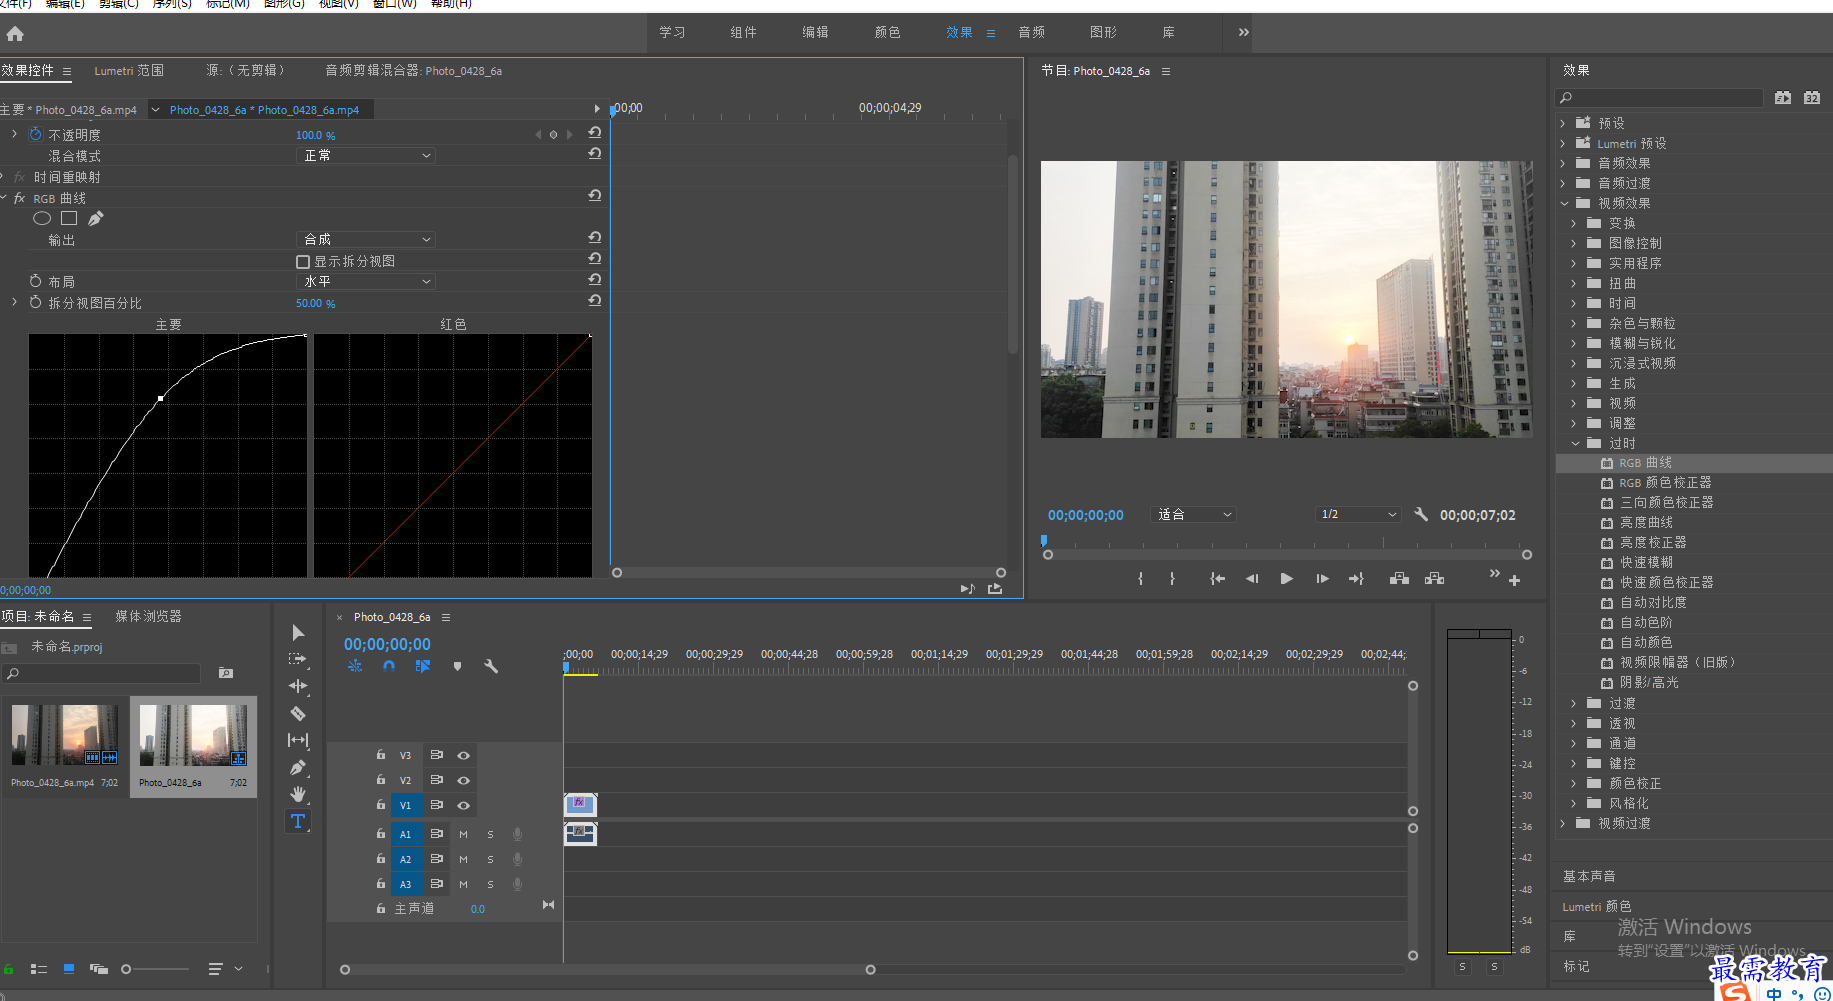
Task: Toggle 不透明度 animation stopwatch
Action: [x=36, y=134]
